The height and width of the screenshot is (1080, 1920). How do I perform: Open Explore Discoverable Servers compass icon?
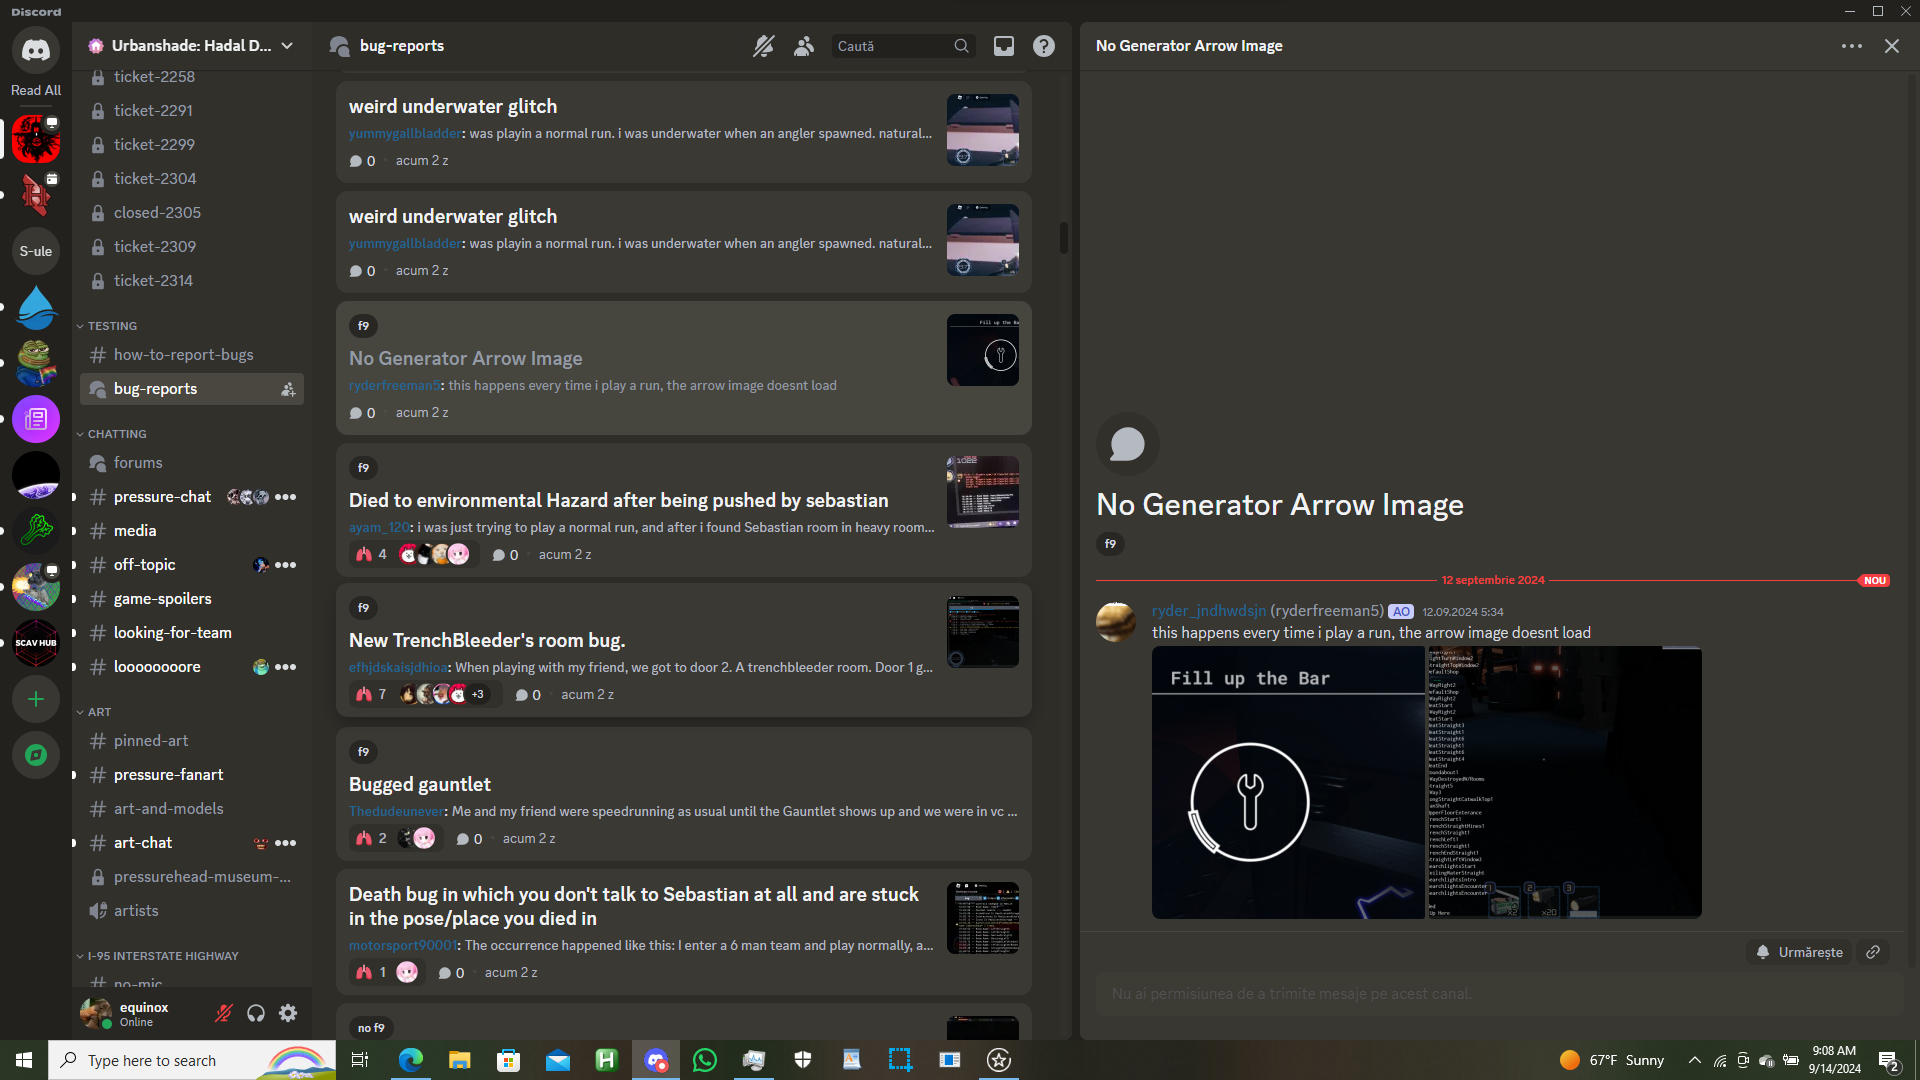(x=36, y=755)
